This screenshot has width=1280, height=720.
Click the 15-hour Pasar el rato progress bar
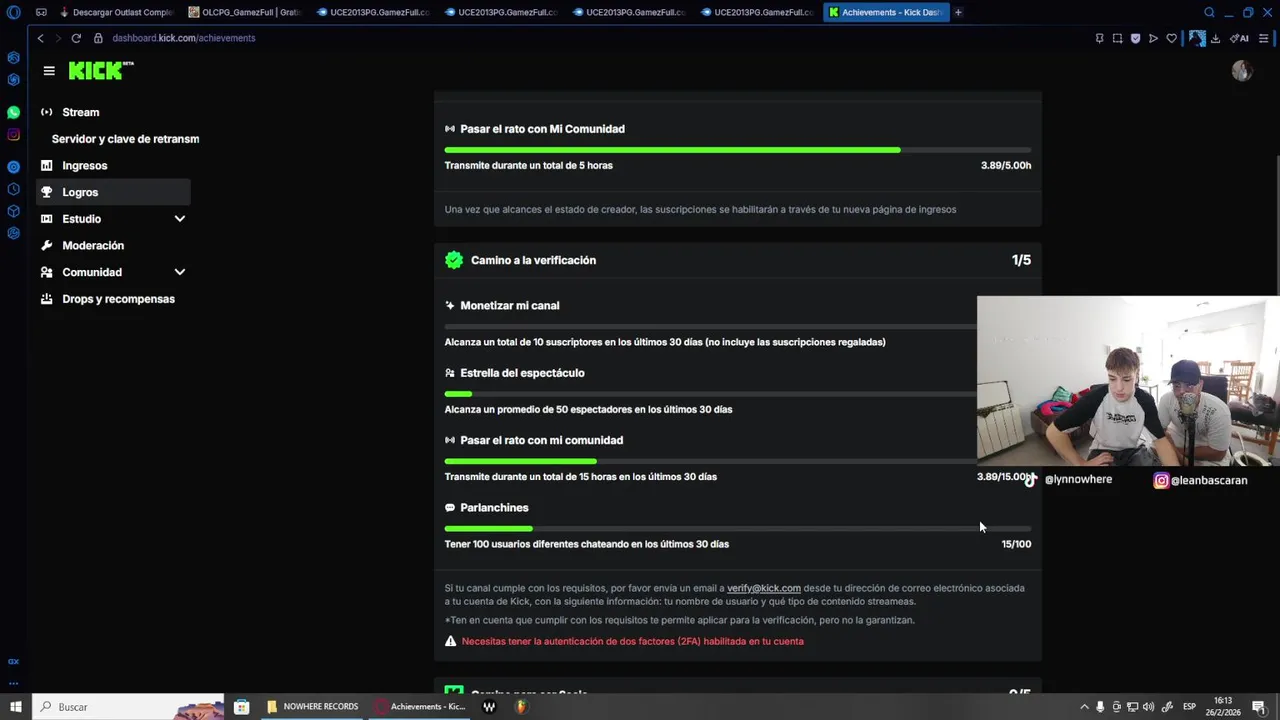711,461
